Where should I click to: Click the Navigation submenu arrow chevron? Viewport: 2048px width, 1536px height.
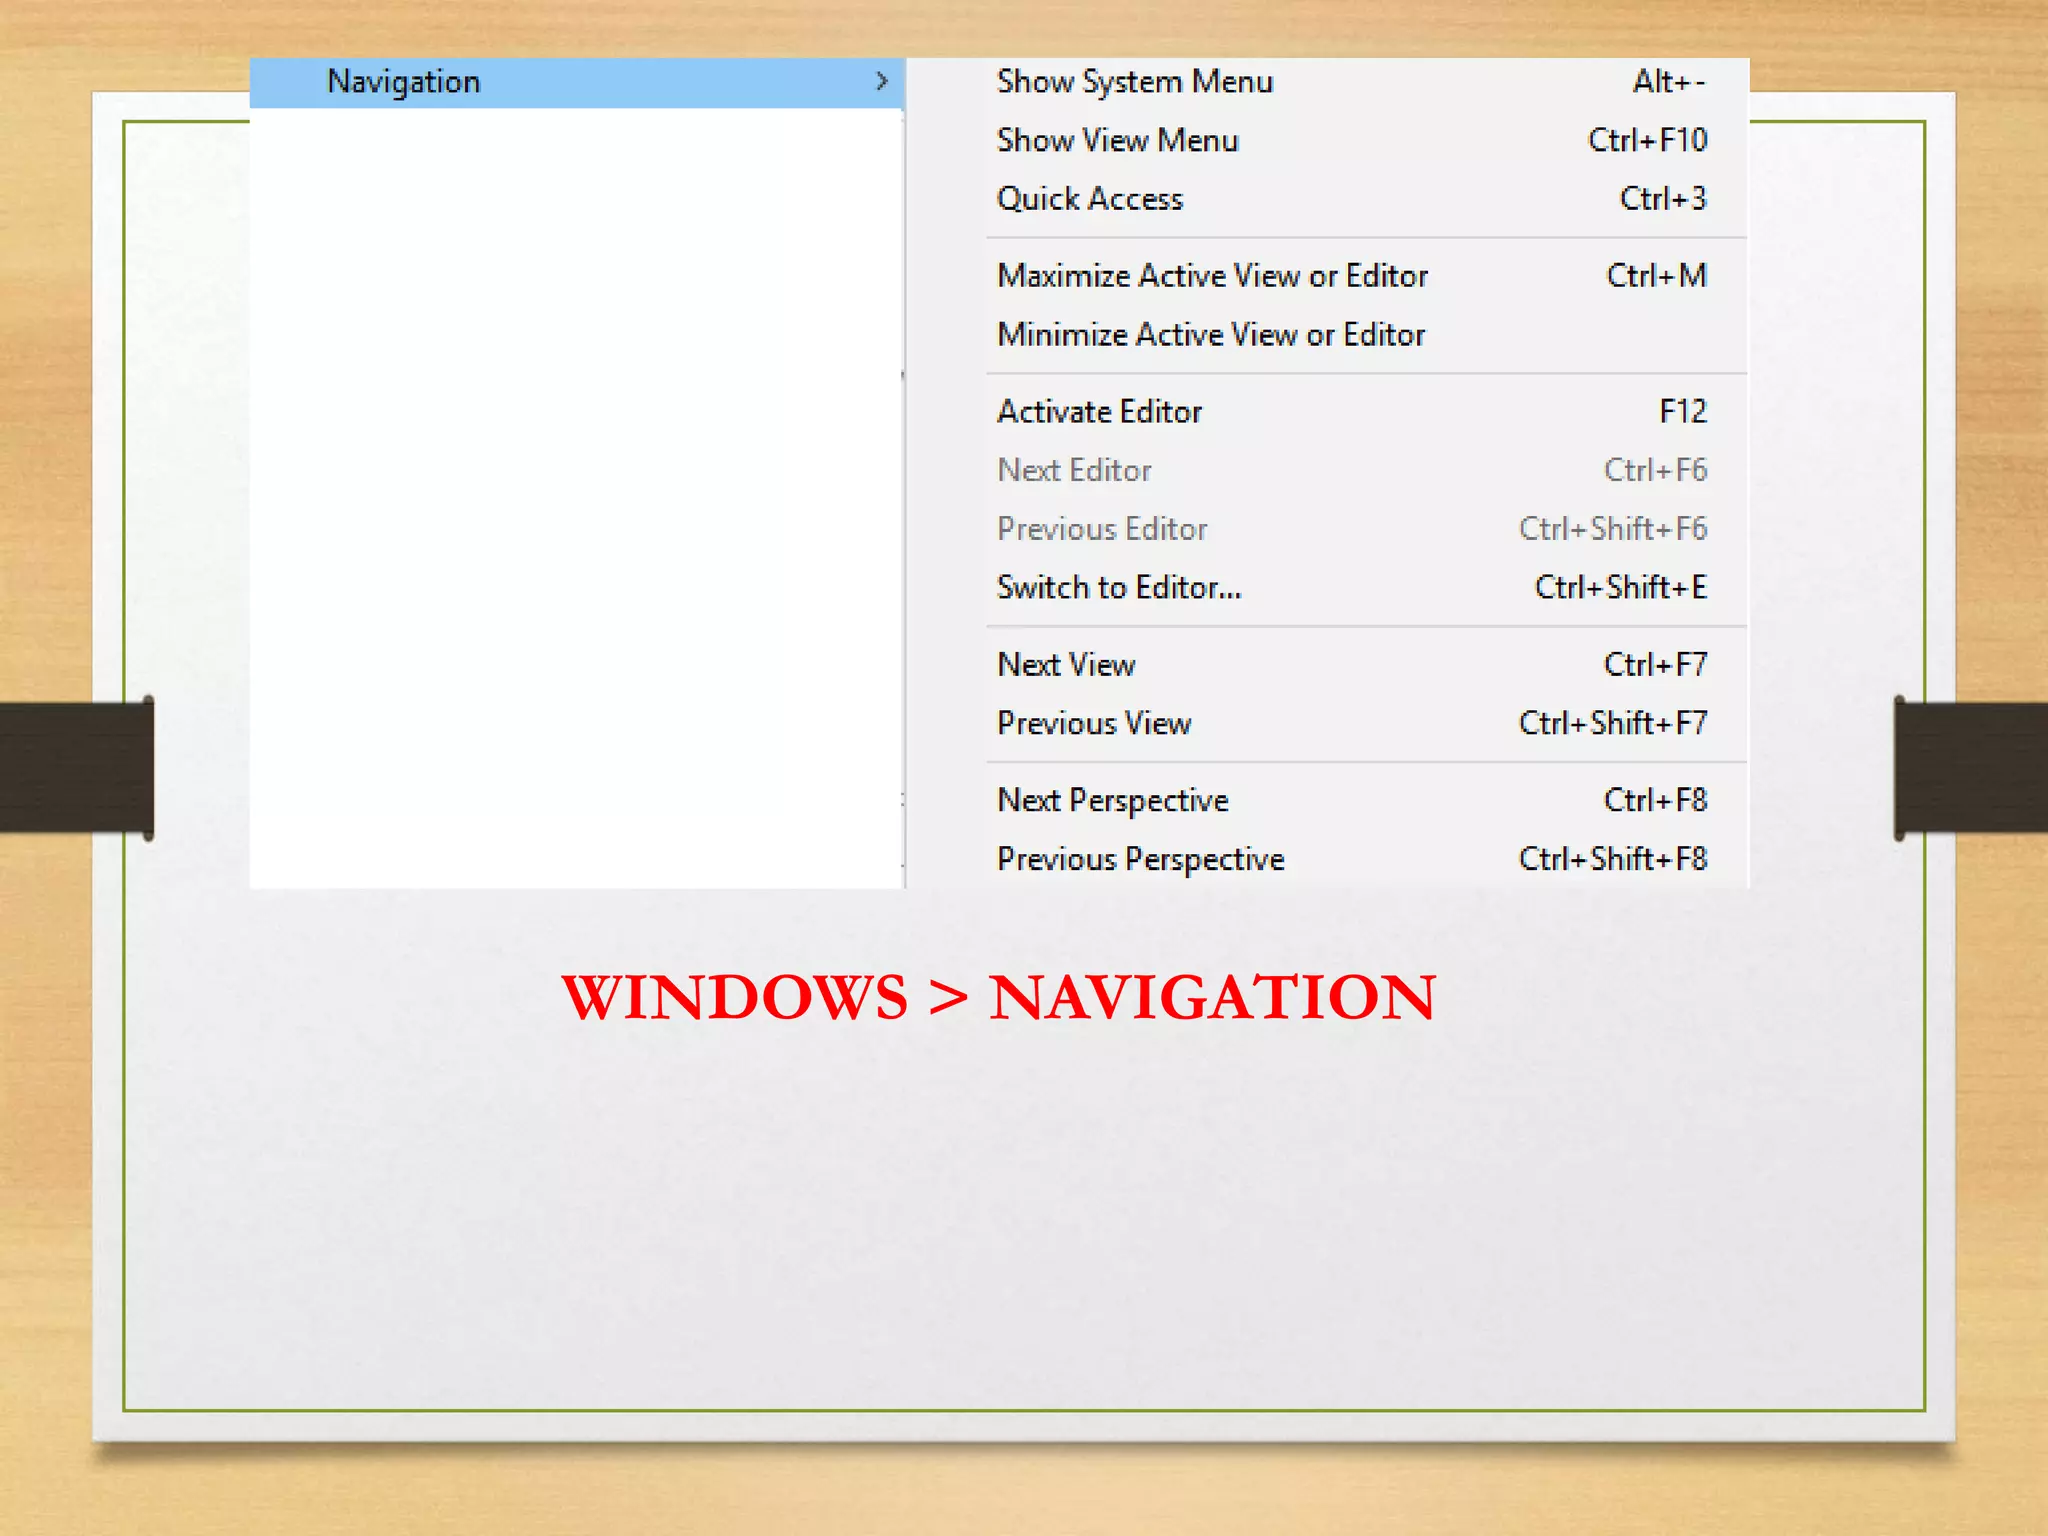881,81
